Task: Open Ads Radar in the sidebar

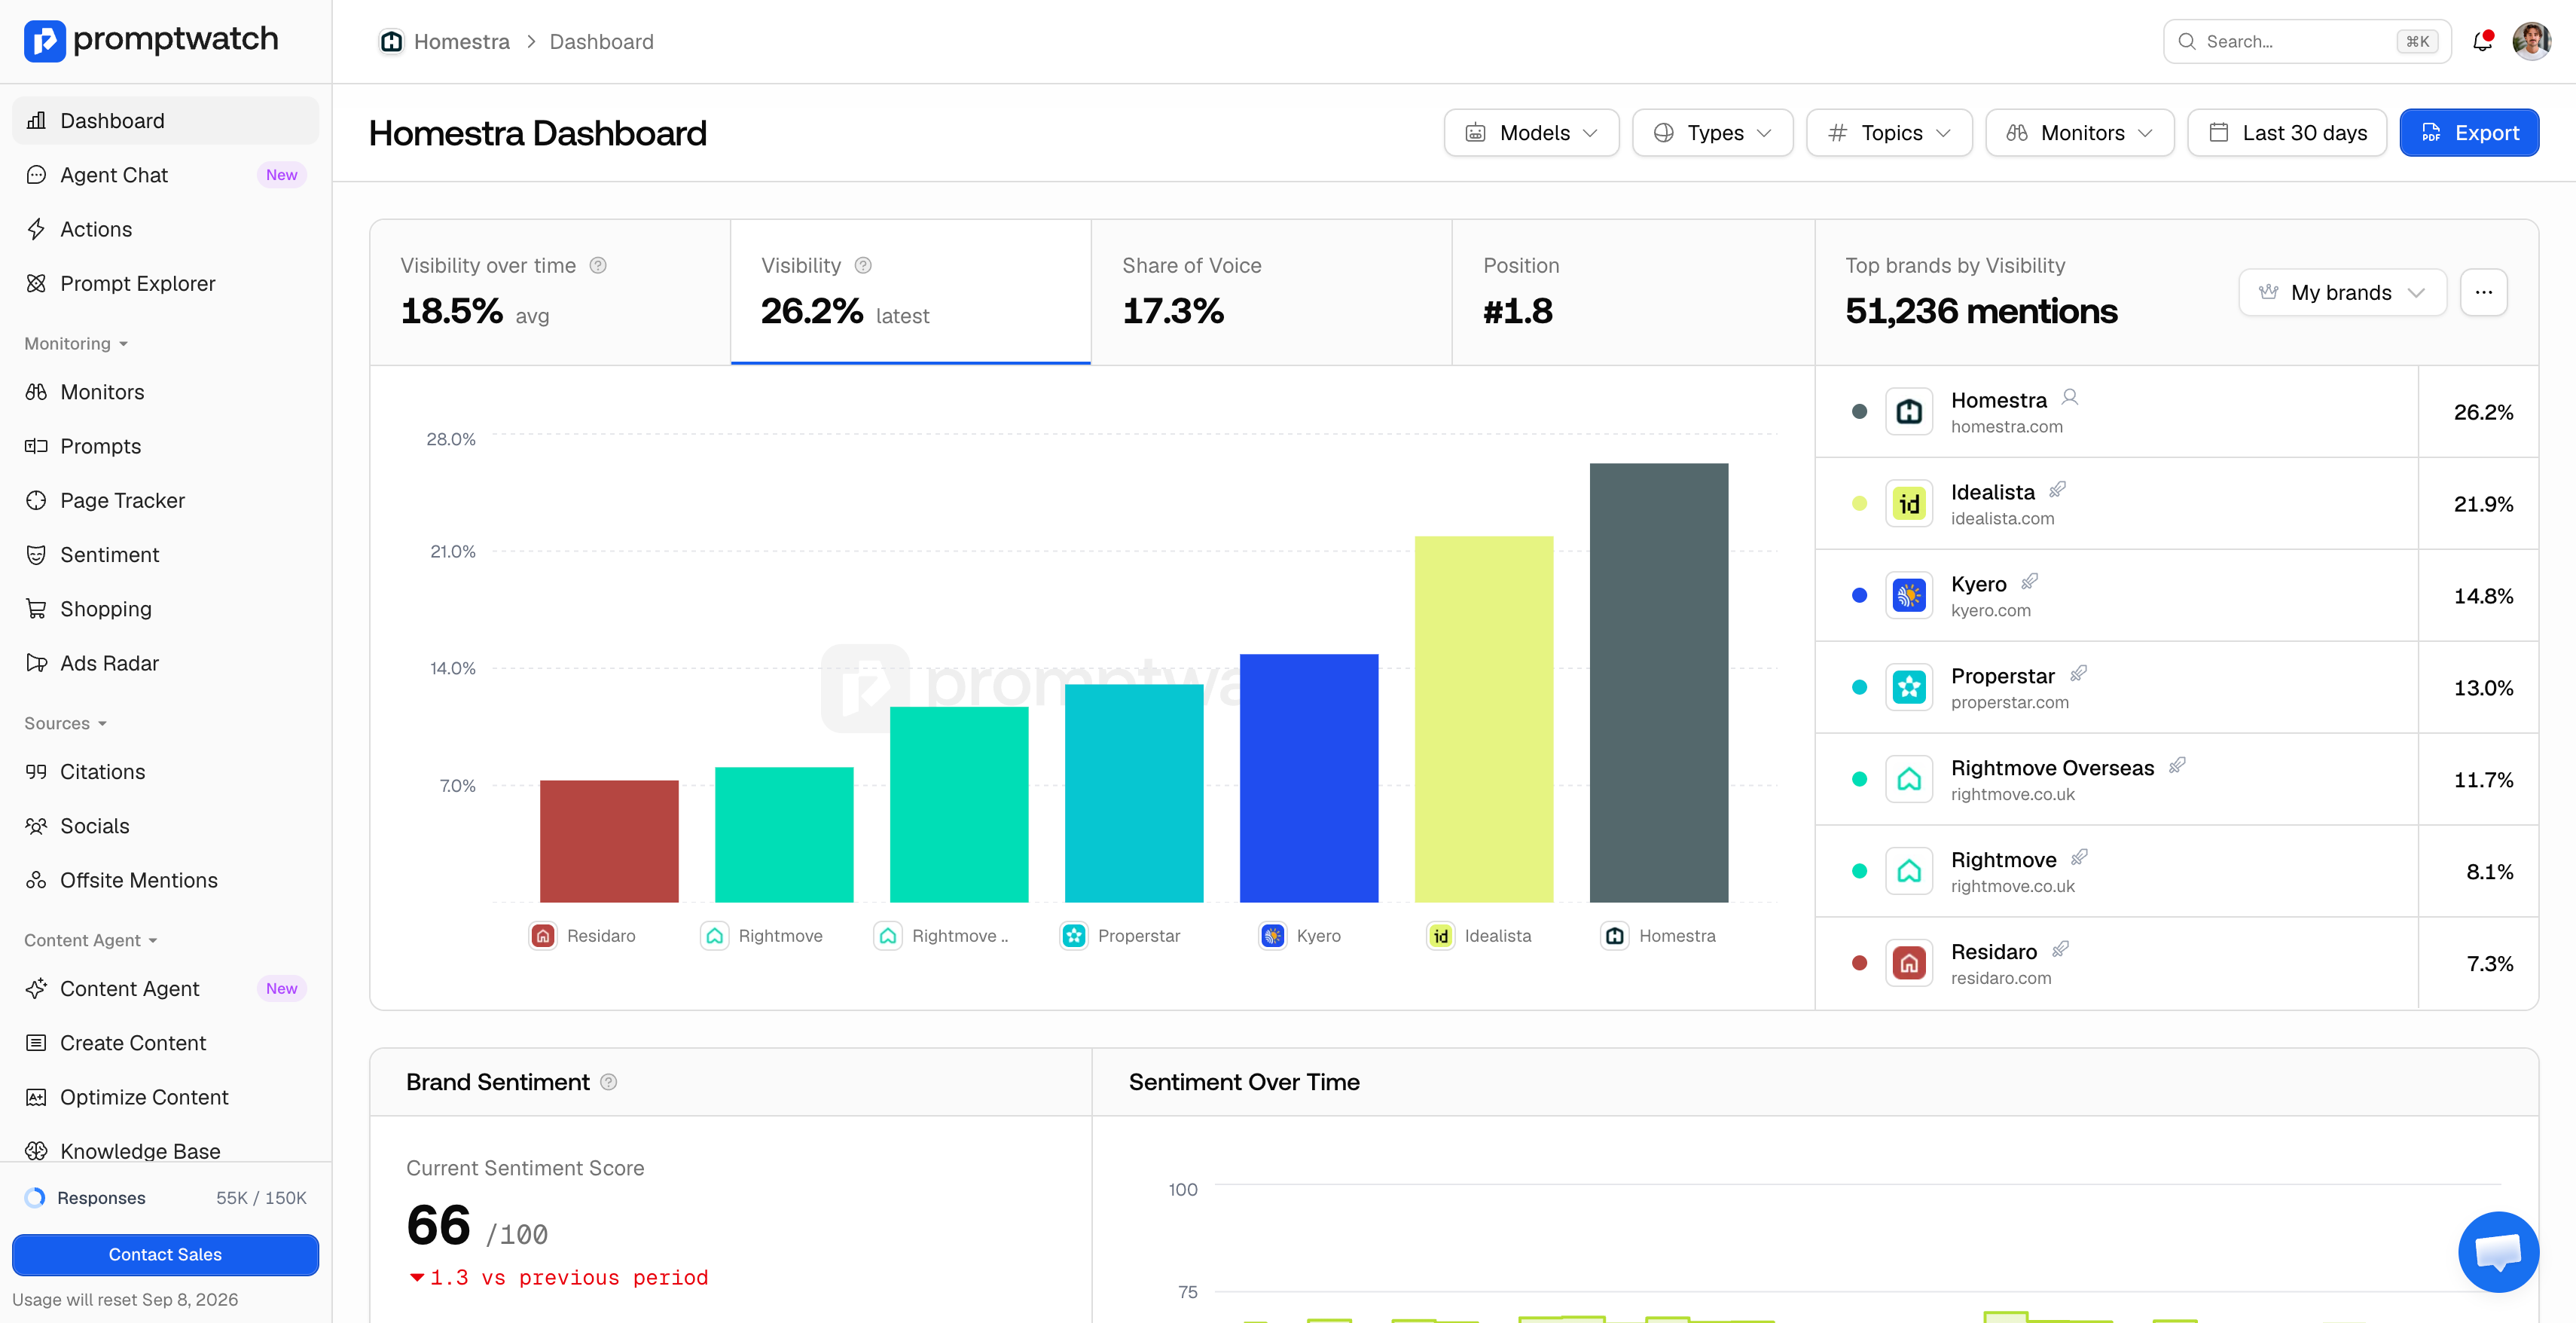Action: pos(165,663)
